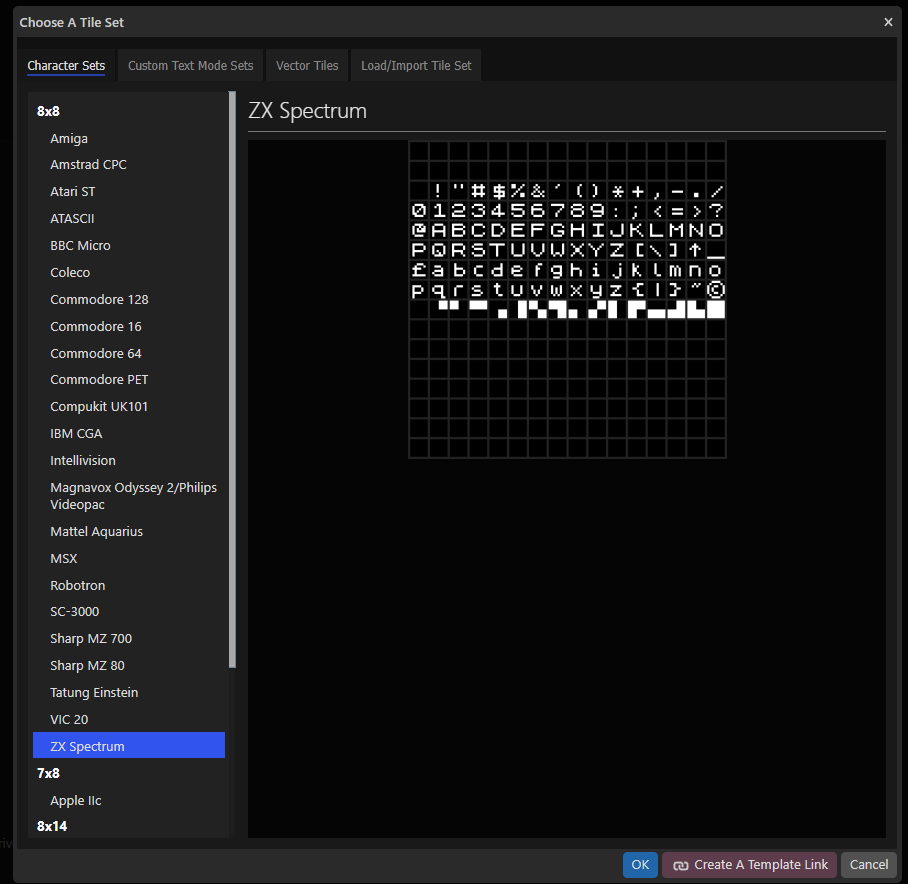
Task: Click the 7x8 group header
Action: [x=48, y=773]
